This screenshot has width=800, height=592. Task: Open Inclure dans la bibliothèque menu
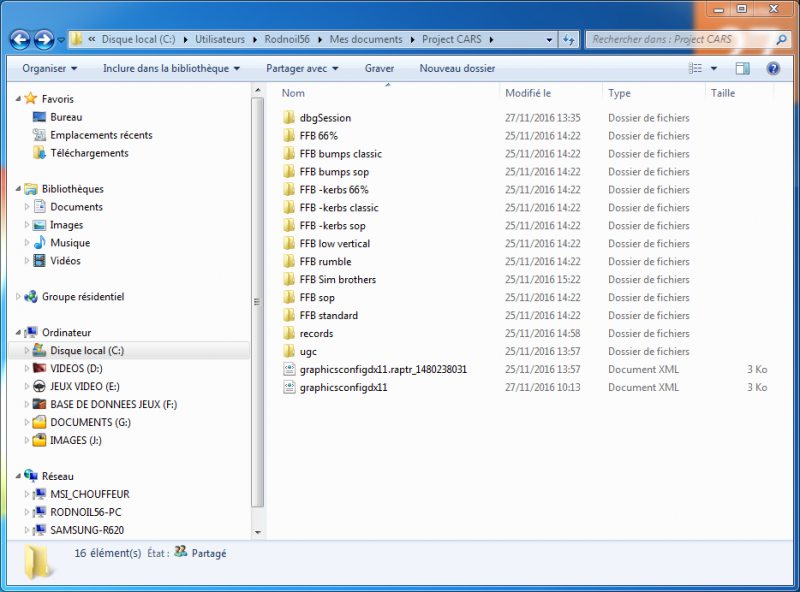[x=171, y=68]
